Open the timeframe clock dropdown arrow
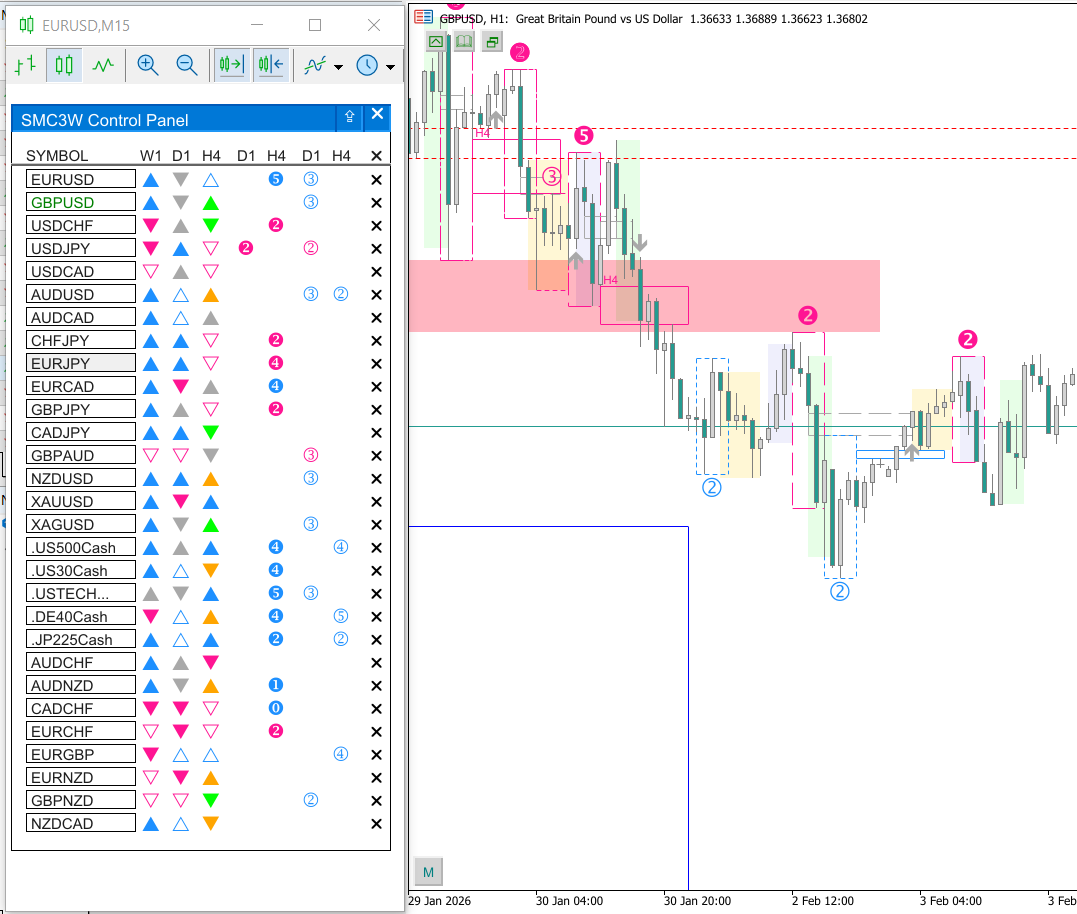1077x914 pixels. (x=390, y=67)
